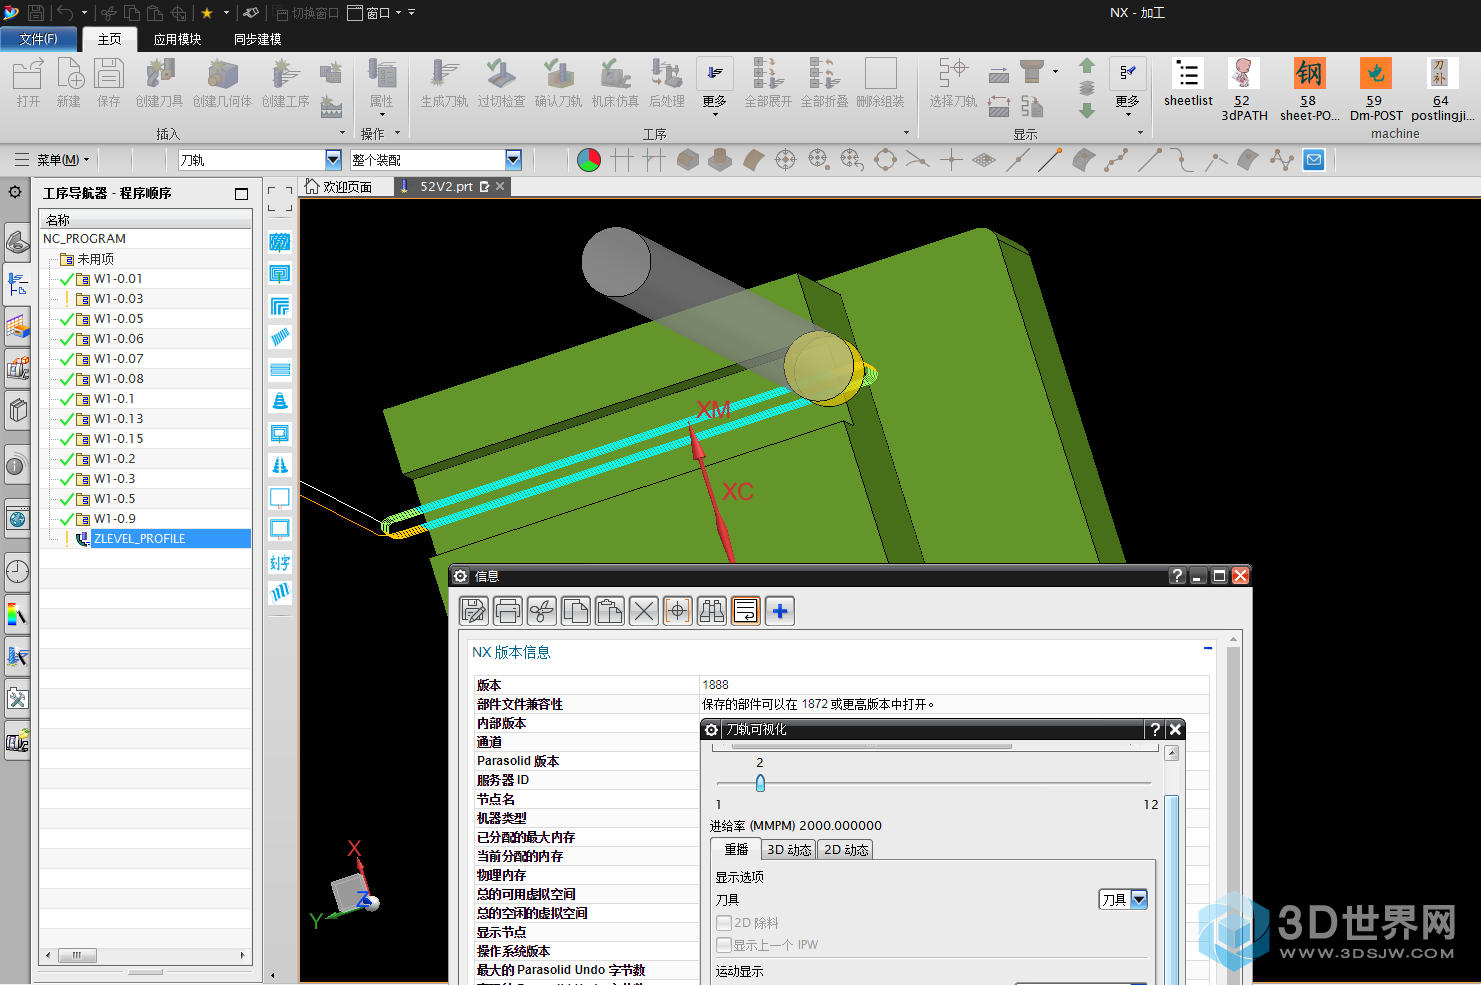
Task: Switch to 应用模块 ribbon tab
Action: (x=178, y=39)
